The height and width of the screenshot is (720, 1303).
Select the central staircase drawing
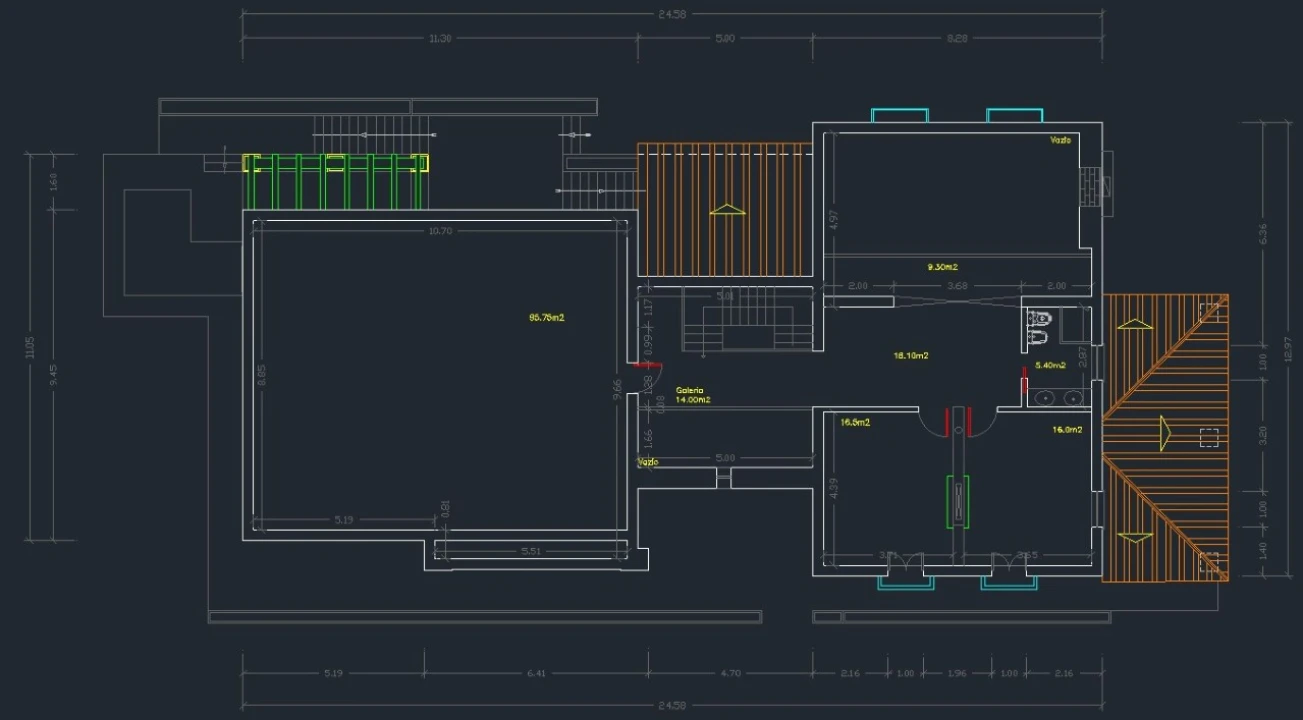pos(747,319)
